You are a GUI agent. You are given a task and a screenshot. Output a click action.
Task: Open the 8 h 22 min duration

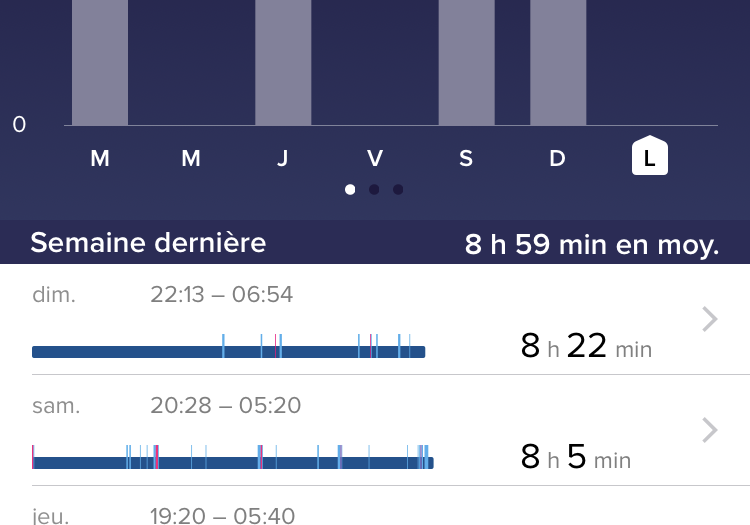point(586,347)
